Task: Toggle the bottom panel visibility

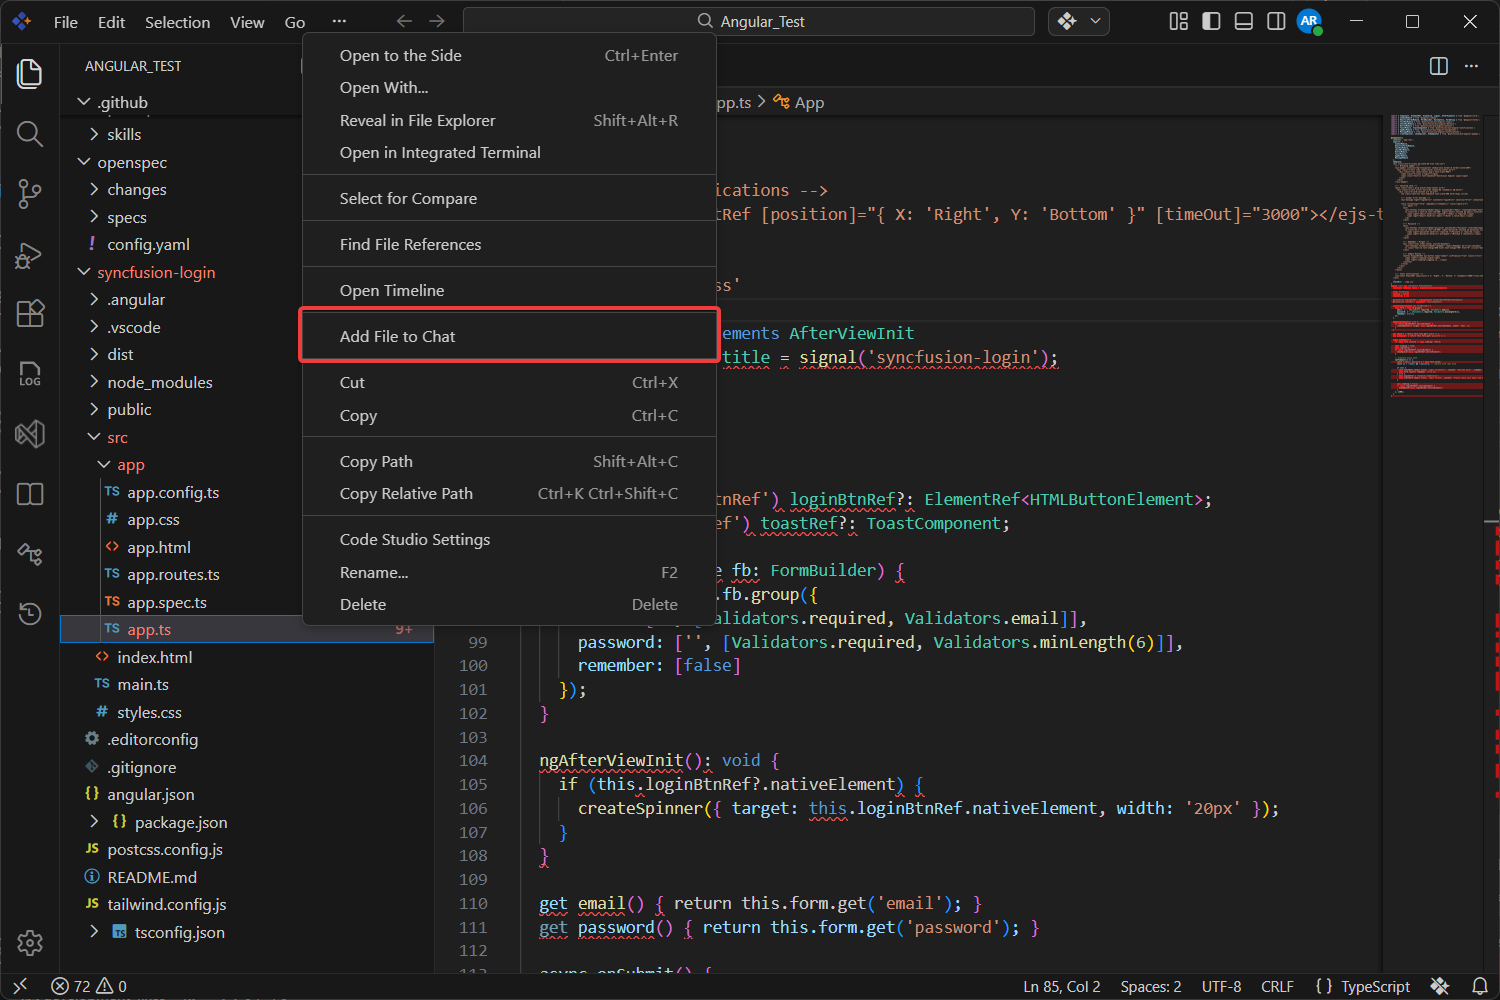Action: click(x=1243, y=21)
